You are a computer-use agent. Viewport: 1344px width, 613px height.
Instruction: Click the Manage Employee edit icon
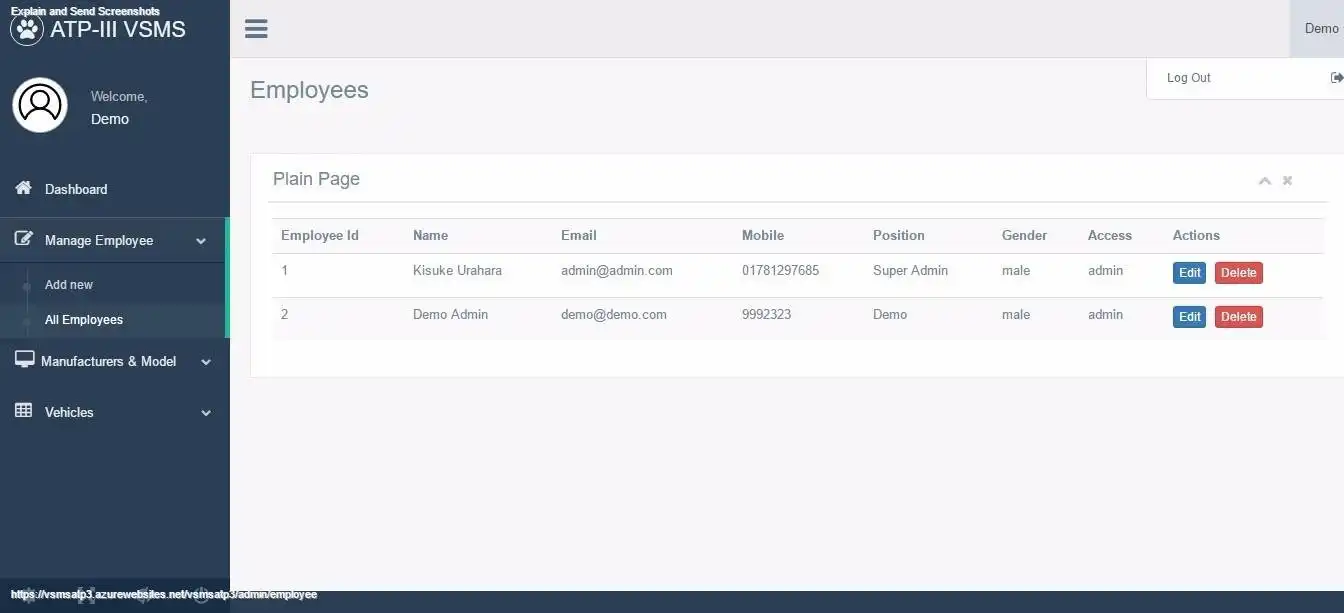click(x=23, y=240)
